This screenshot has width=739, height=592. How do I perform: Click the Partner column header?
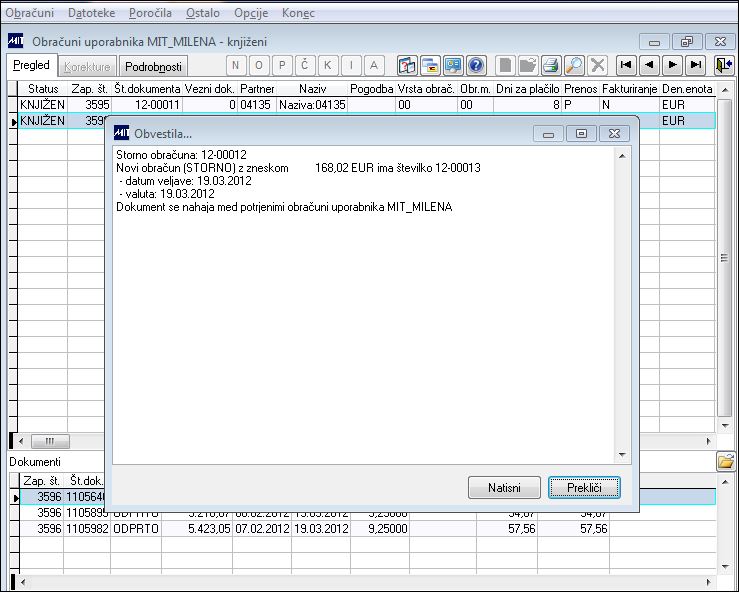[x=257, y=89]
